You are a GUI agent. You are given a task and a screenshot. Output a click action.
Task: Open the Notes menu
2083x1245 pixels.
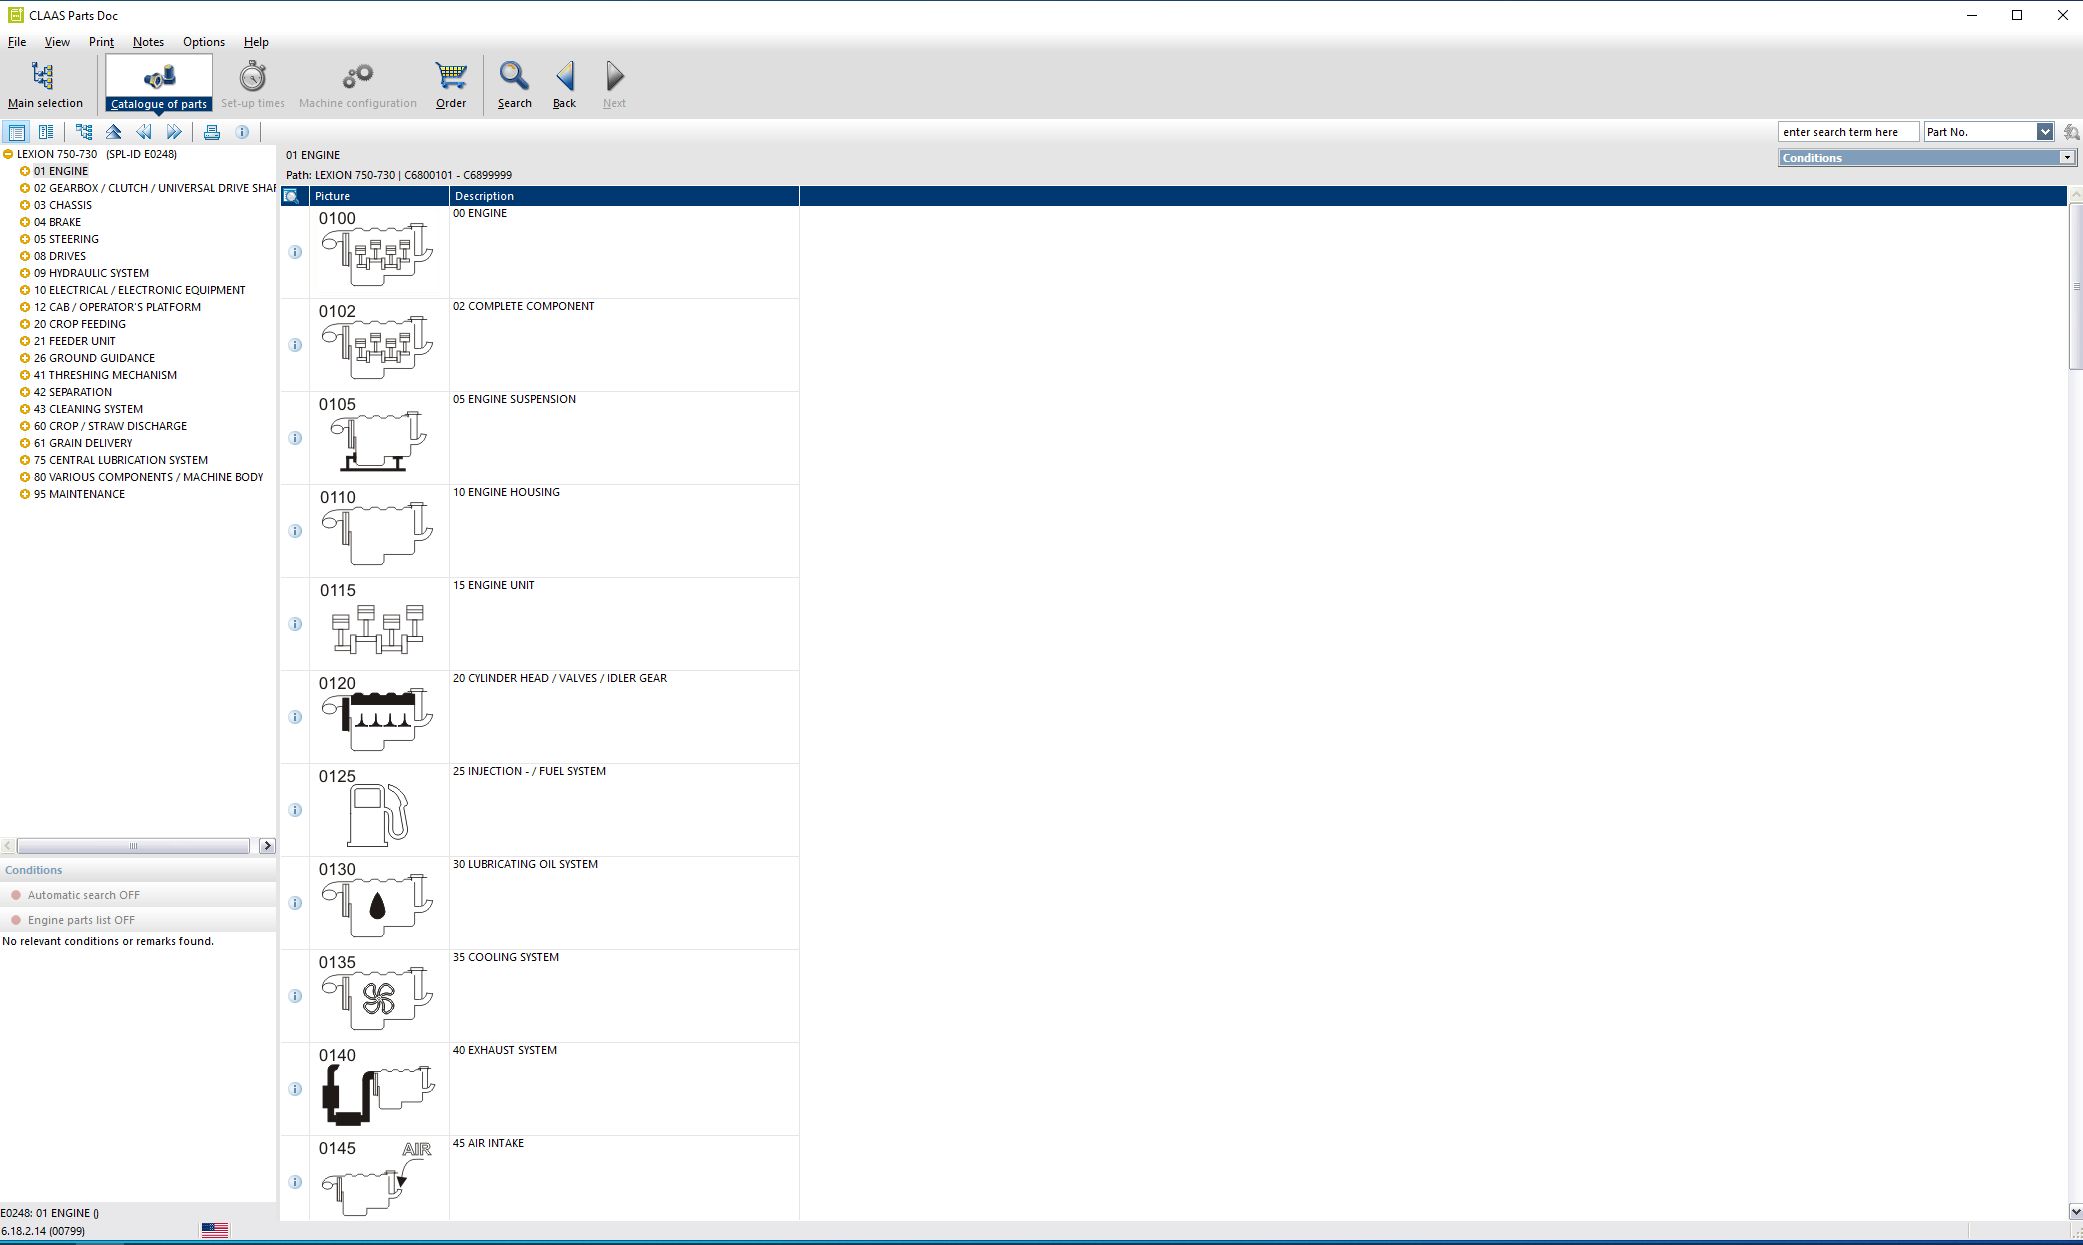point(148,42)
